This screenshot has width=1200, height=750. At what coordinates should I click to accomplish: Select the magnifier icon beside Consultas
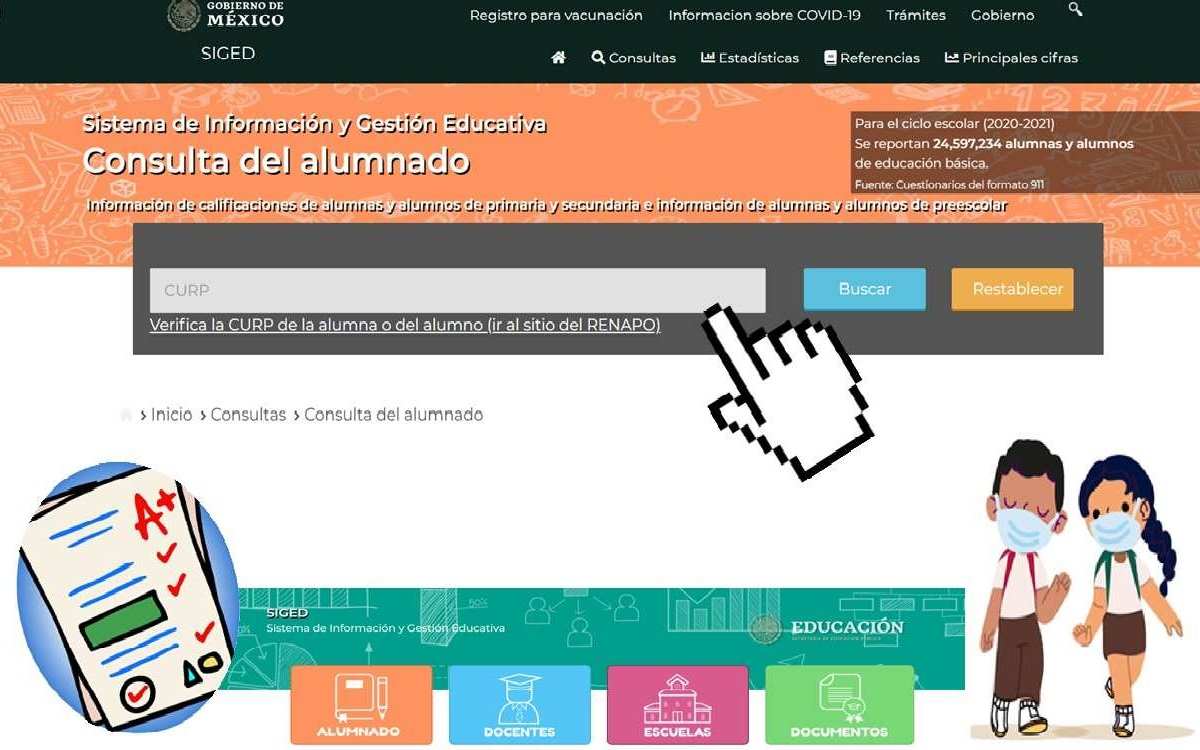597,57
